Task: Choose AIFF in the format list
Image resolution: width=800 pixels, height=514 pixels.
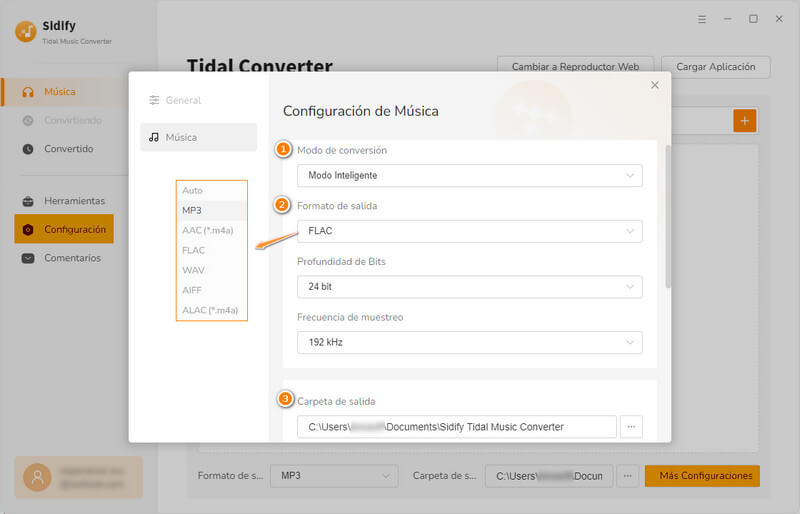Action: click(212, 290)
